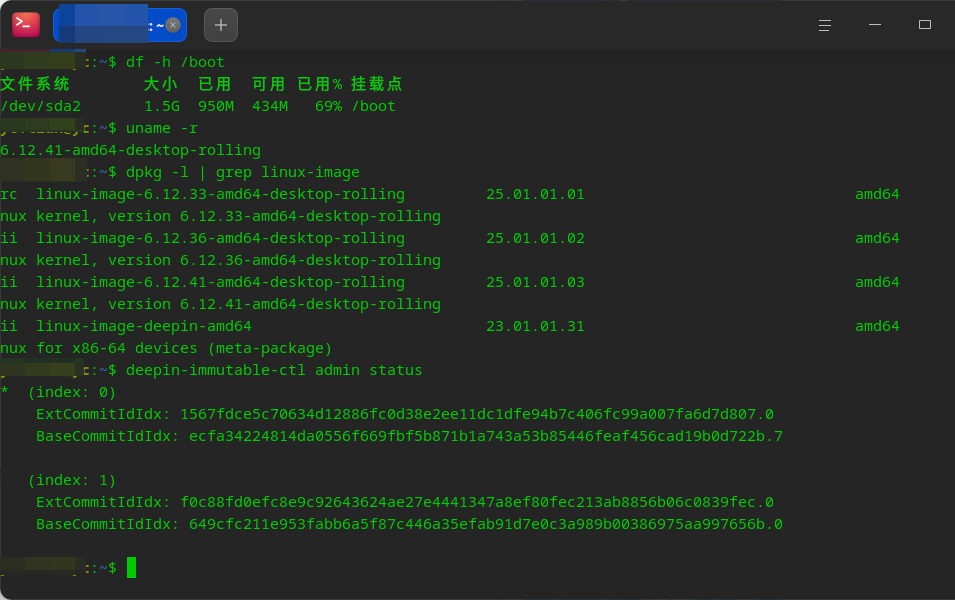Image resolution: width=955 pixels, height=600 pixels.
Task: Click the "(index: 1)" entry
Action: pos(72,481)
